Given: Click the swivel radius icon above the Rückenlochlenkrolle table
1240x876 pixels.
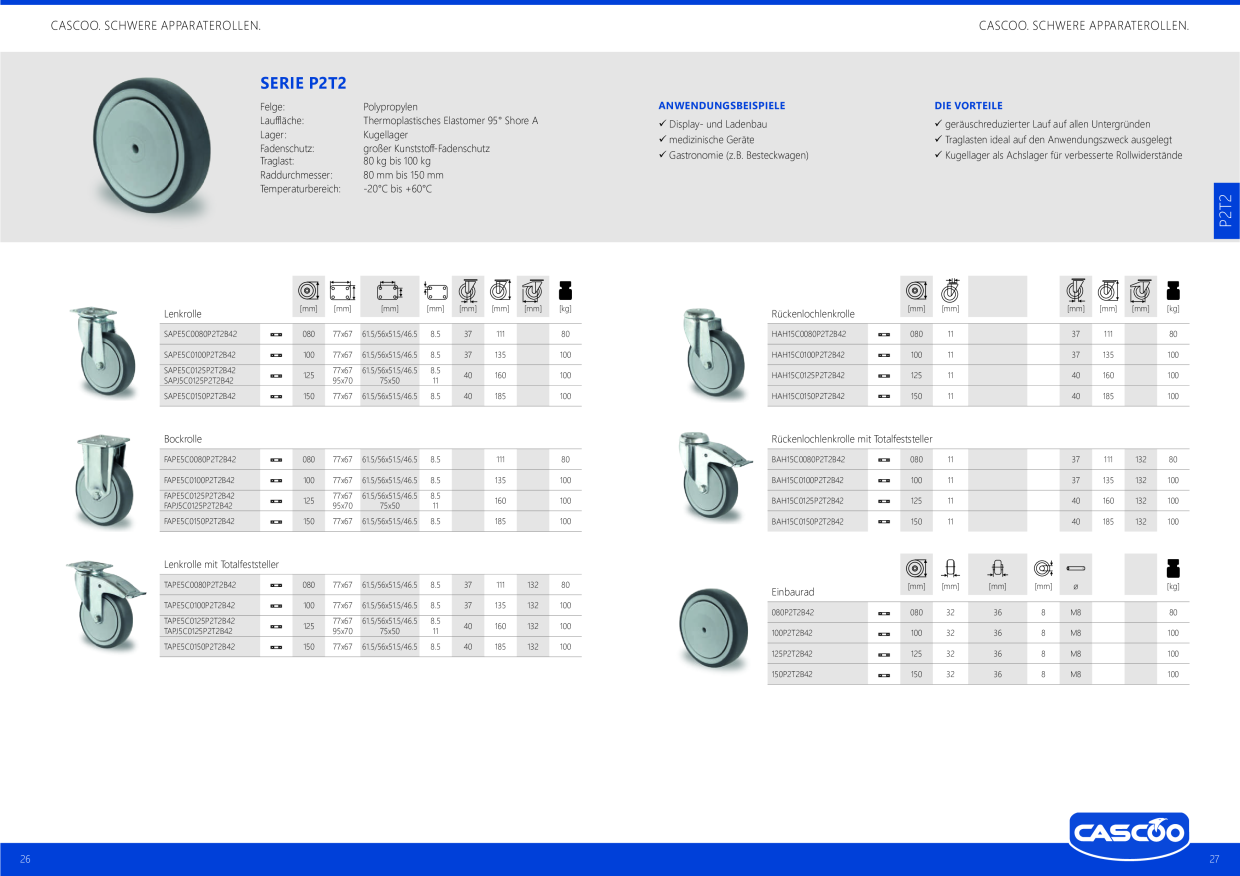Looking at the screenshot, I should pyautogui.click(x=1140, y=290).
